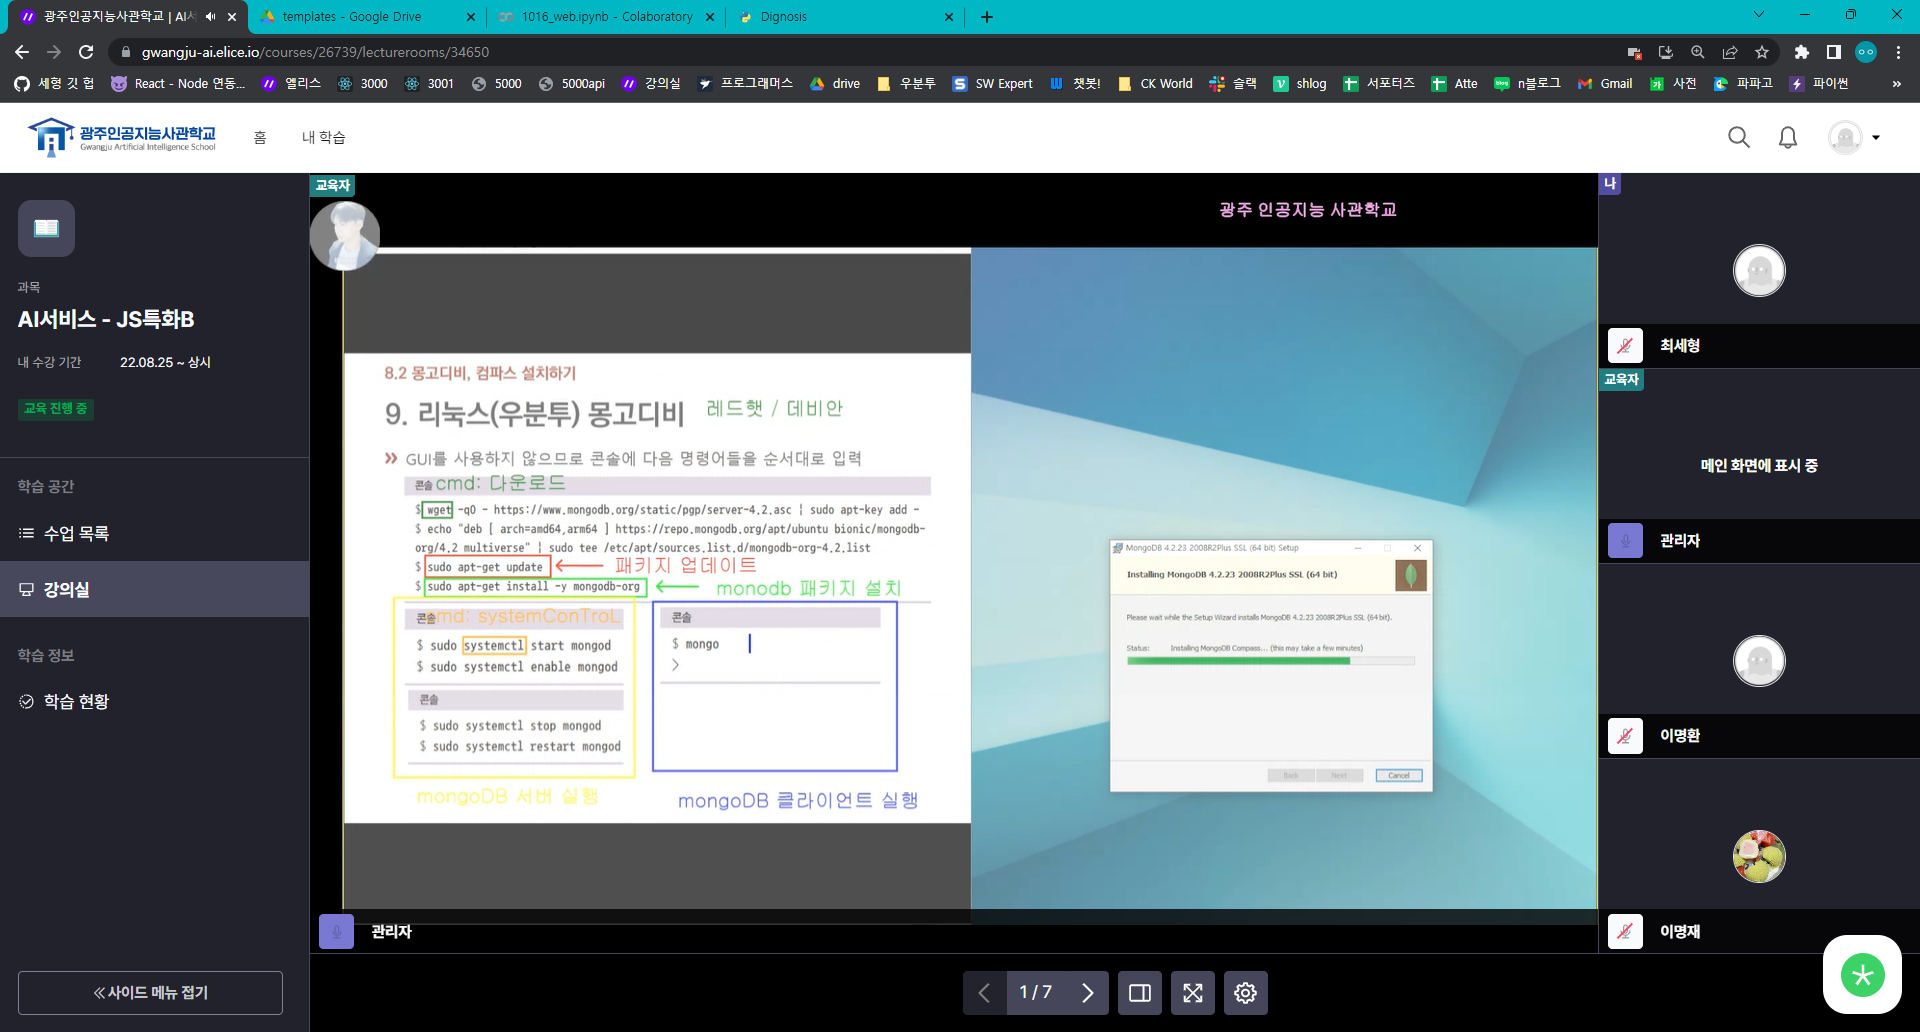Viewport: 1920px width, 1032px height.
Task: Click 관리자's purple microphone icon in participant list
Action: (x=1625, y=541)
